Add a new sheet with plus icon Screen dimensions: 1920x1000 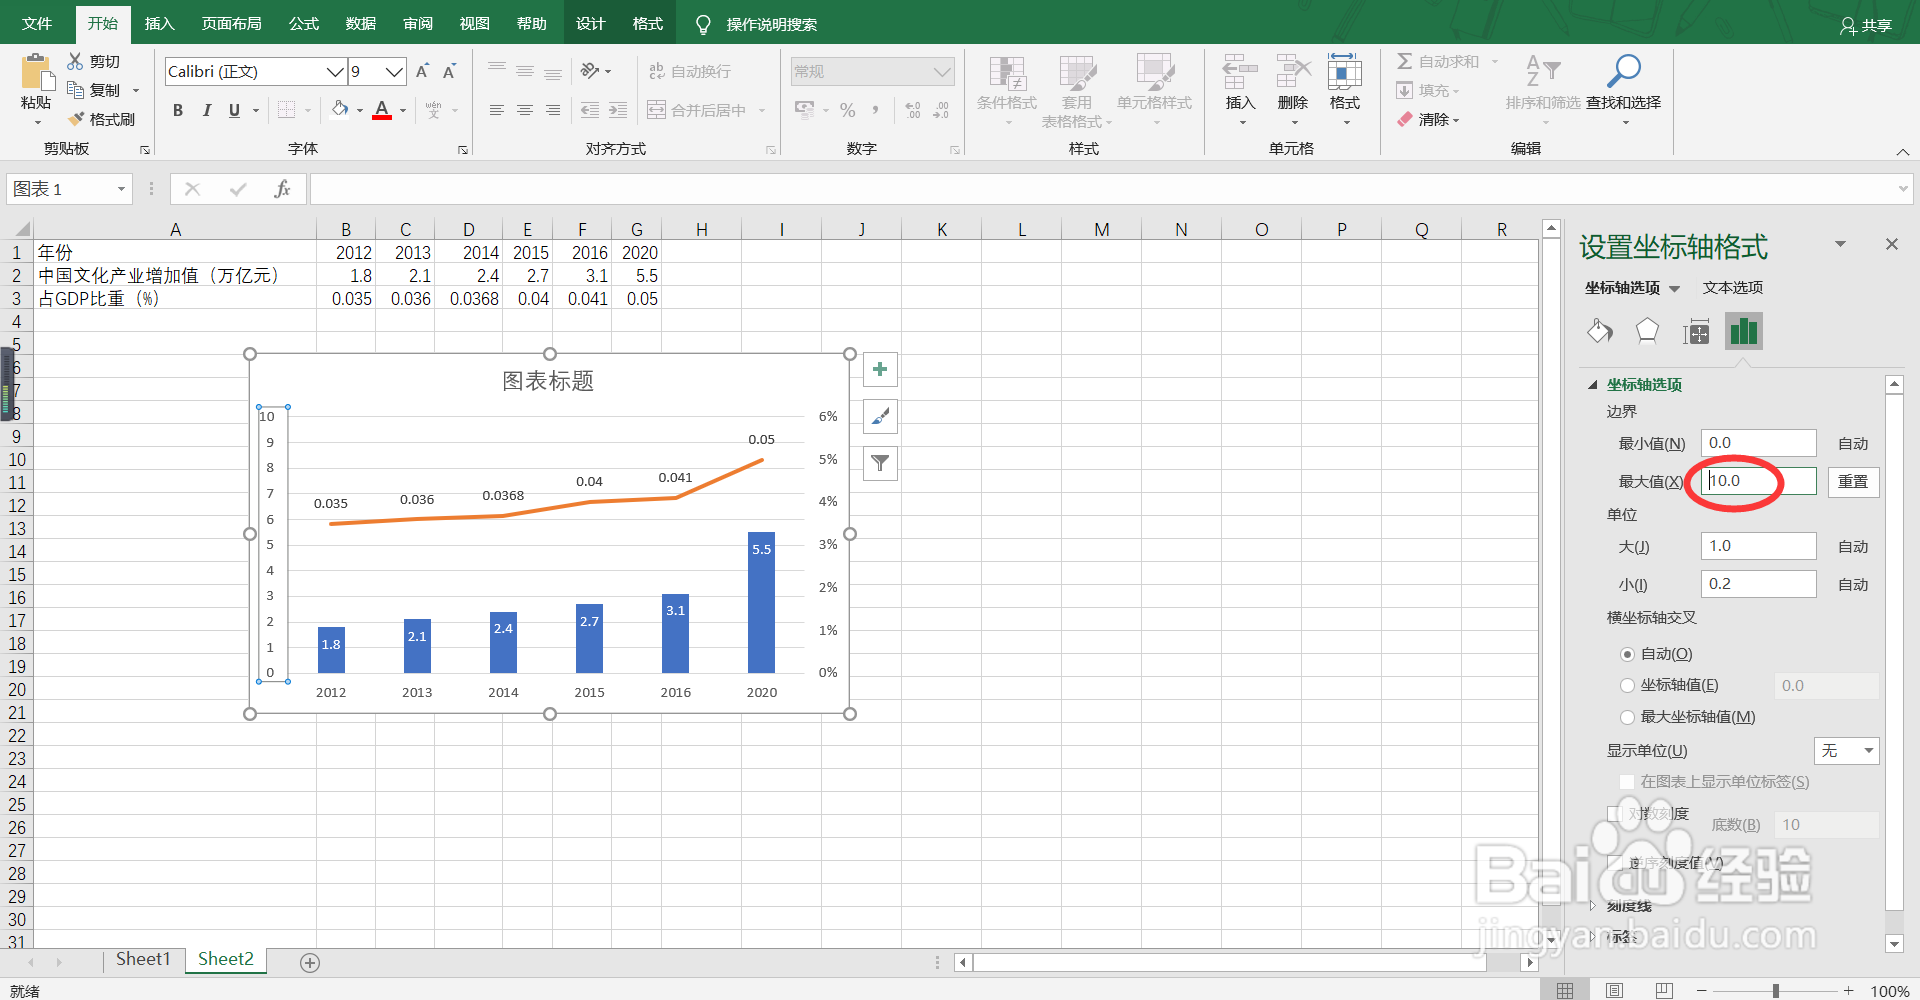point(310,962)
